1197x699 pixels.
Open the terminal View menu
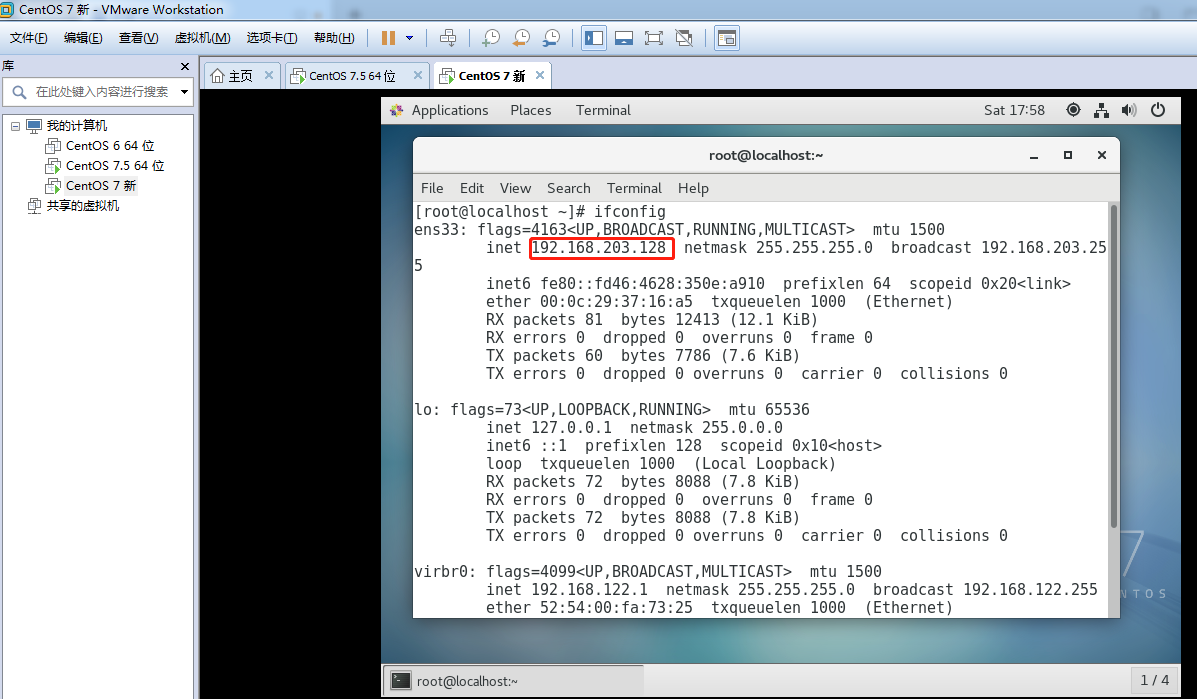point(515,188)
